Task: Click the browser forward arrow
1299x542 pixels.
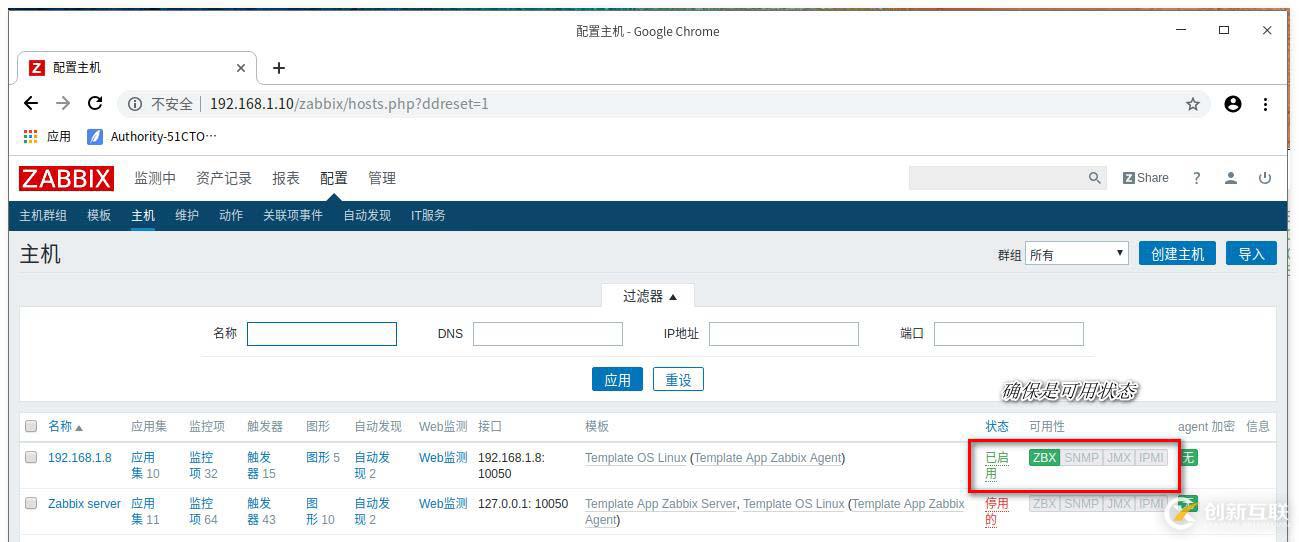Action: coord(63,103)
